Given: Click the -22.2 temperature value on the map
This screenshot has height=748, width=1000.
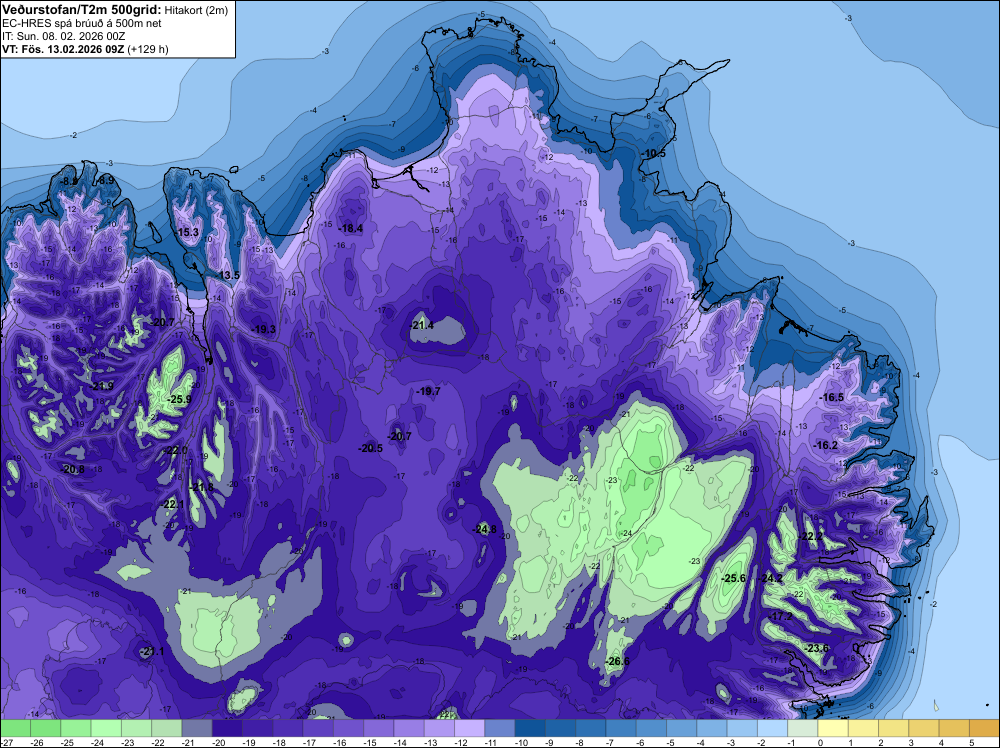Looking at the screenshot, I should [811, 536].
